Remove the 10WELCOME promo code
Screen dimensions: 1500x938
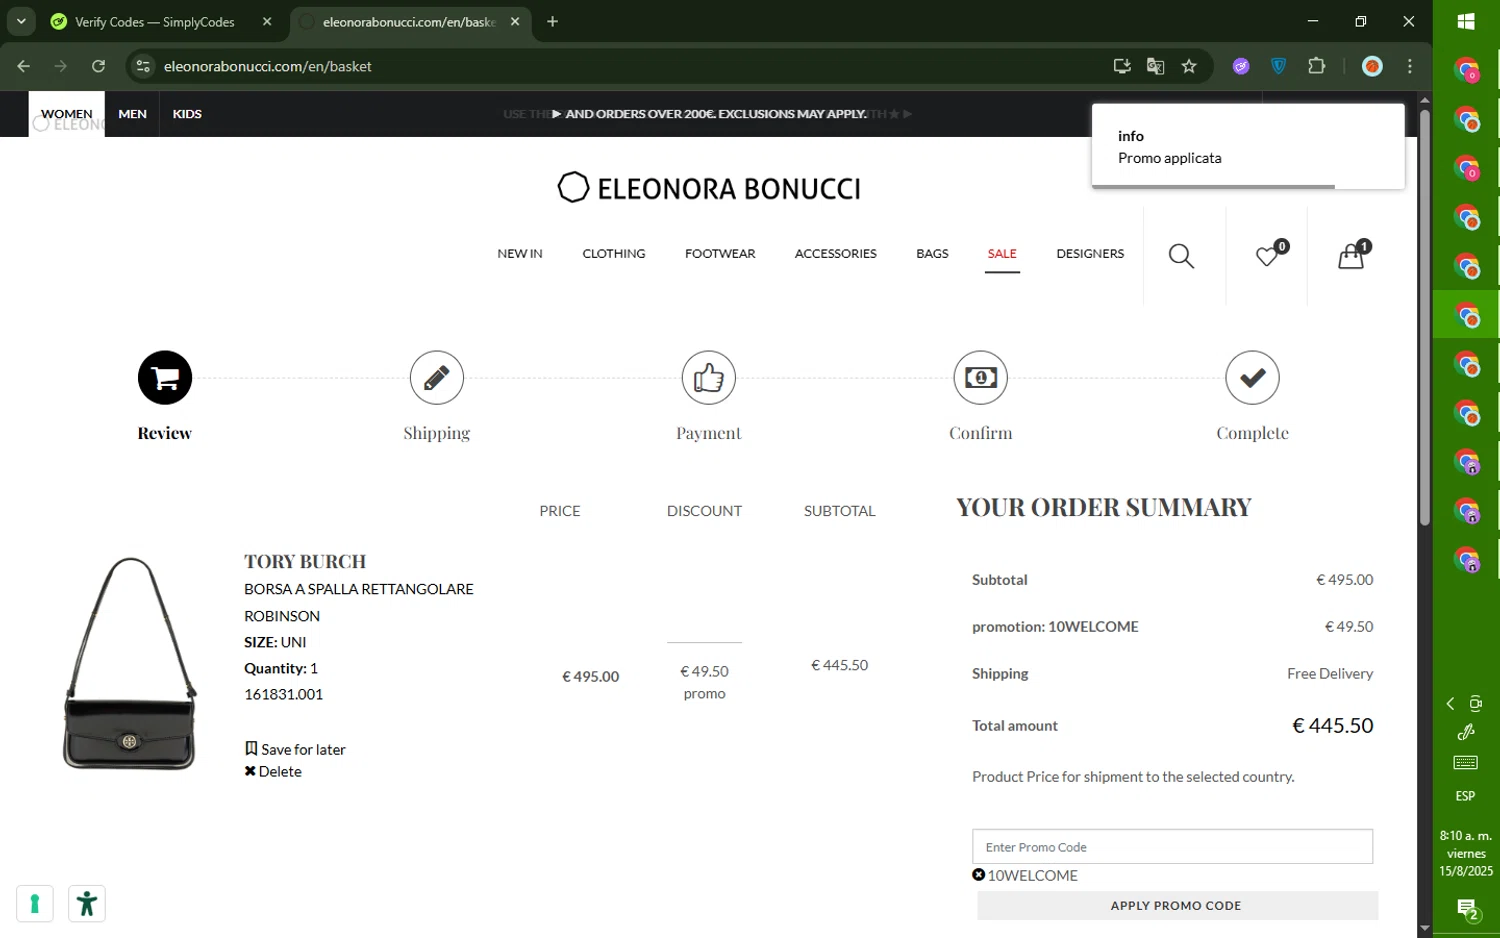click(x=979, y=875)
